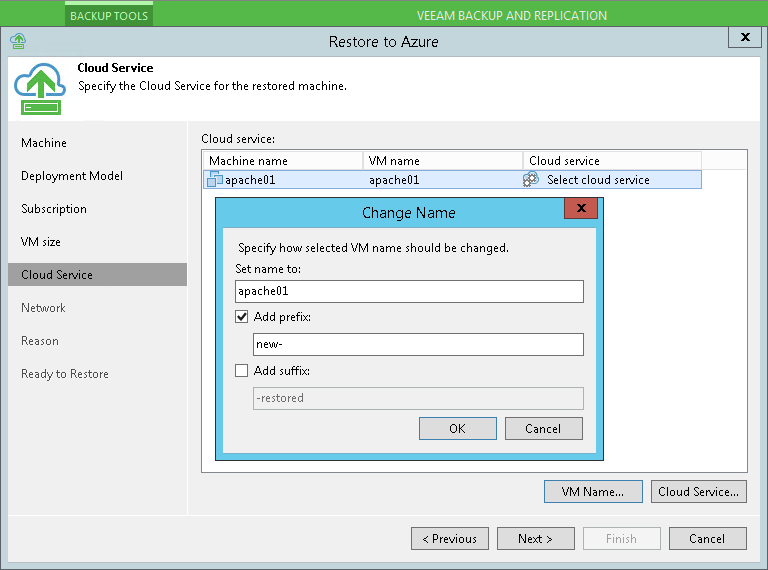Image resolution: width=768 pixels, height=570 pixels.
Task: Sort by the VM name column header
Action: pyautogui.click(x=443, y=161)
